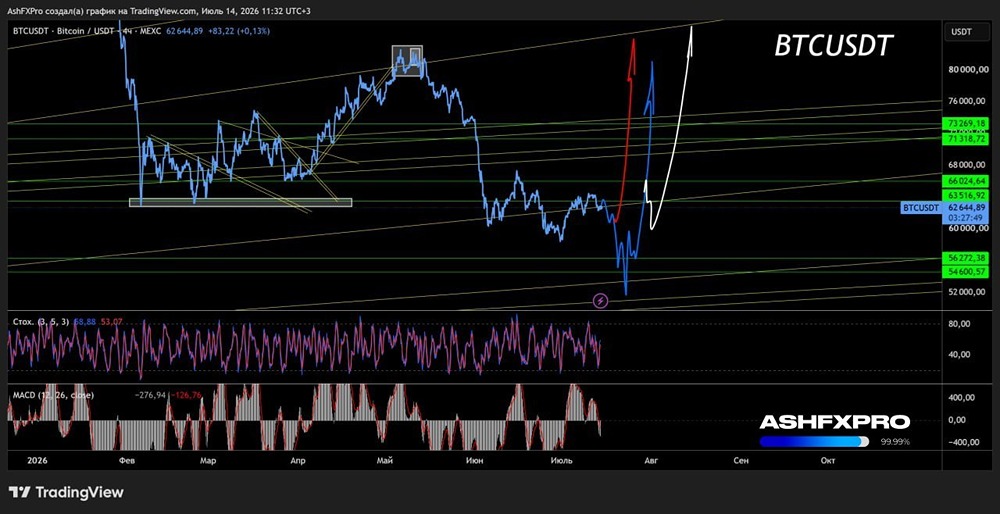
Task: Click the 66 024,64 green price label
Action: pyautogui.click(x=967, y=181)
